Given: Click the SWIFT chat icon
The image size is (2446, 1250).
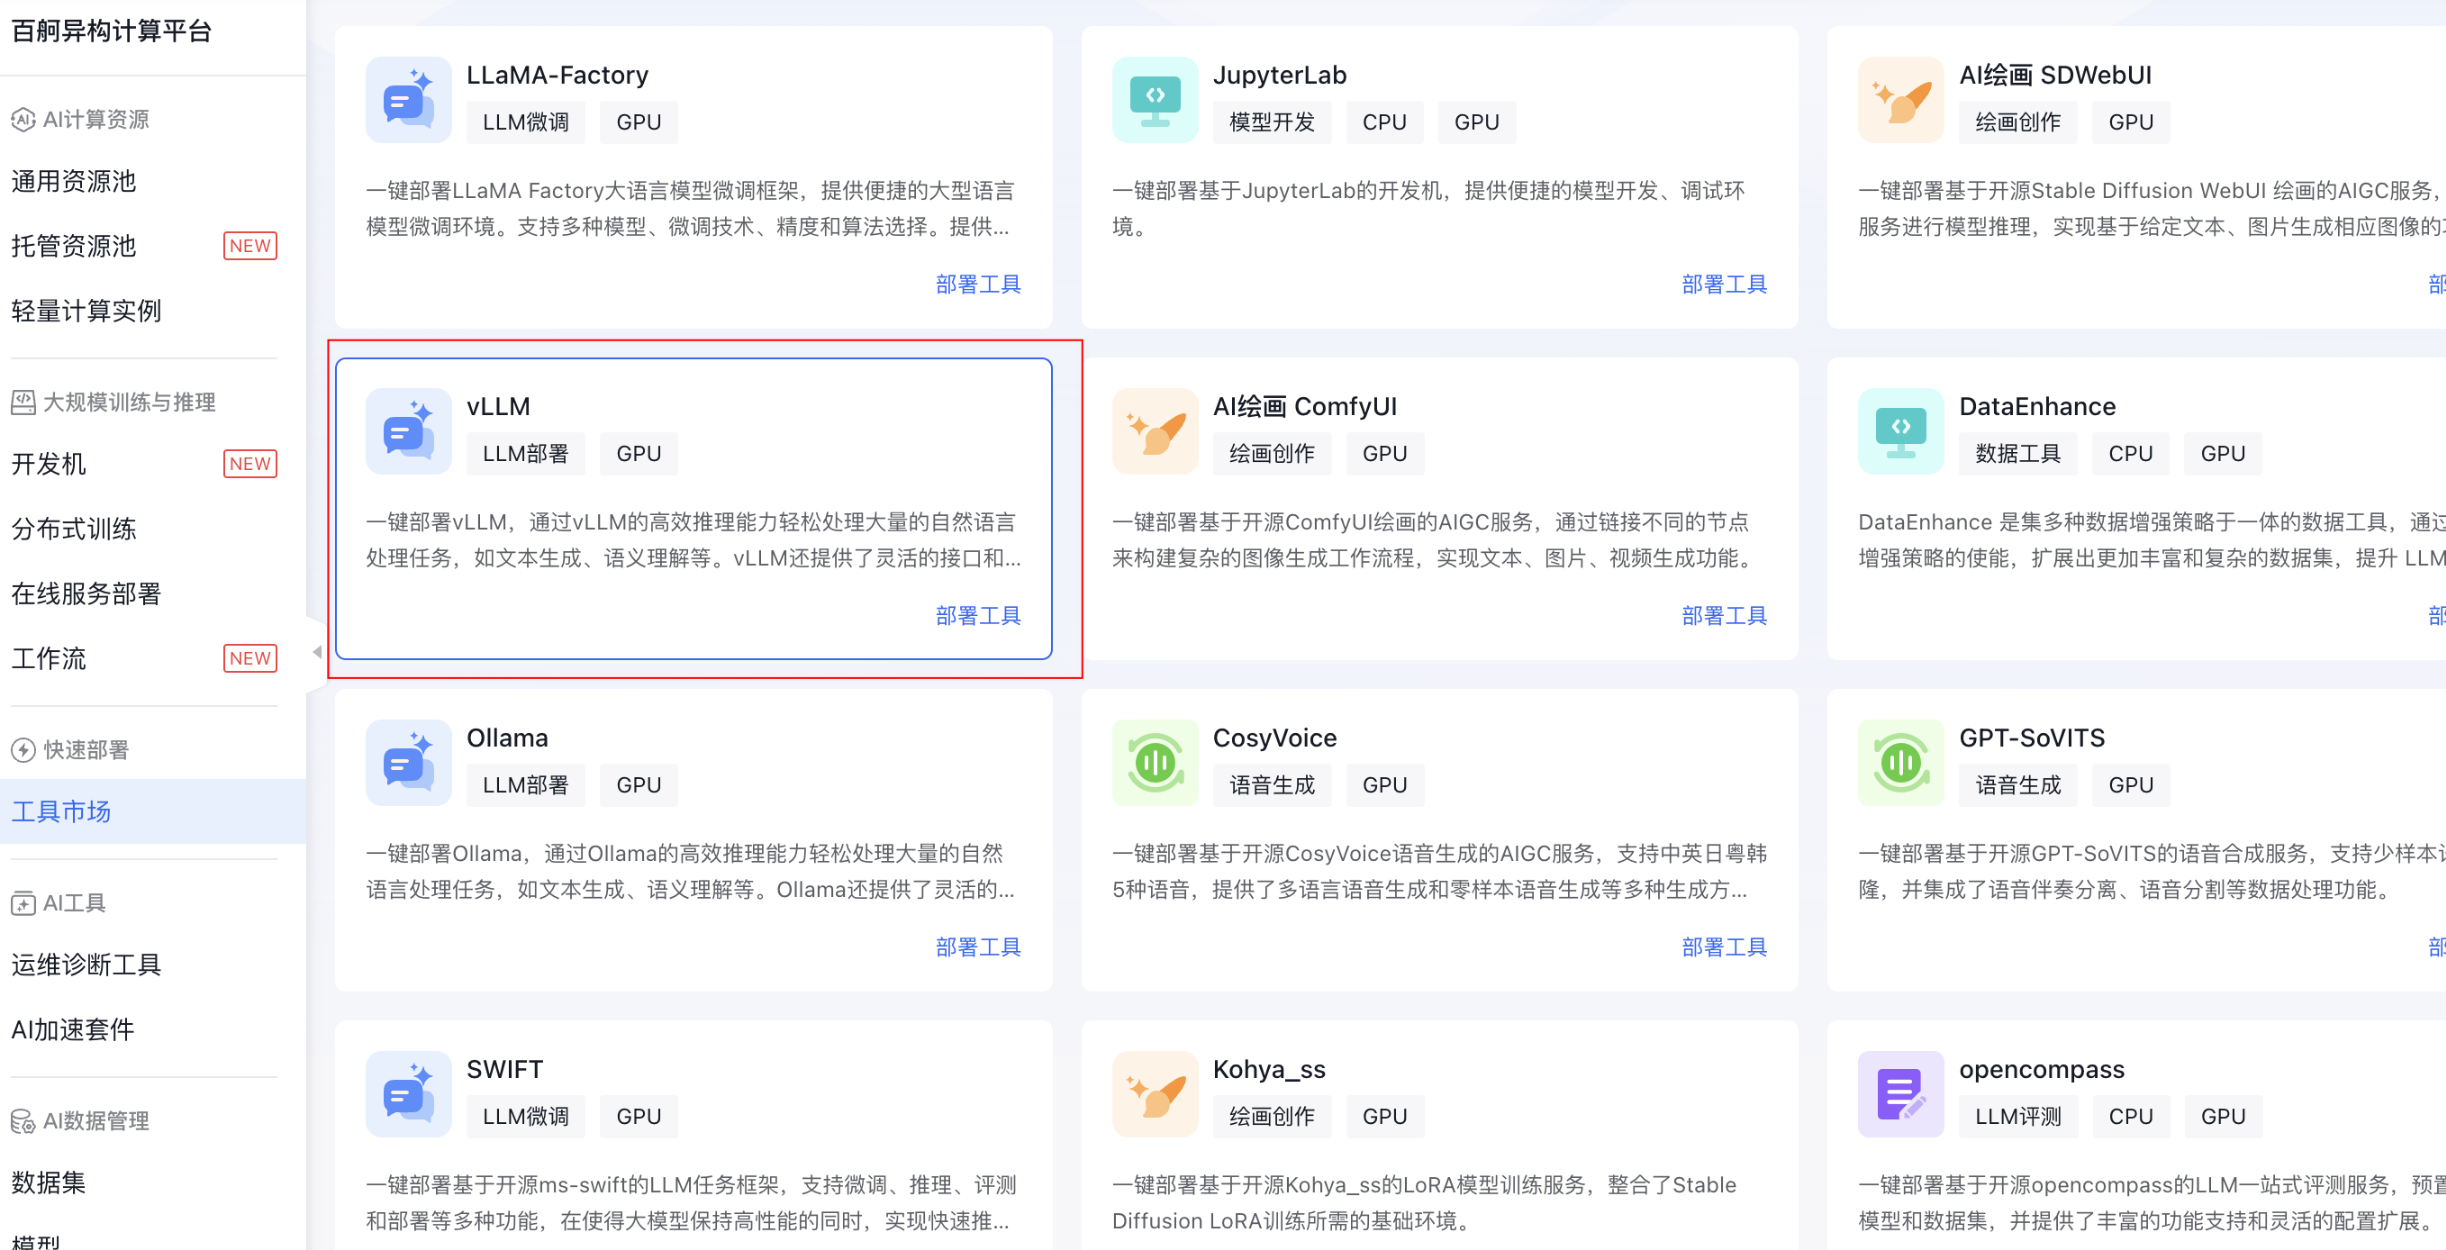Looking at the screenshot, I should (408, 1094).
